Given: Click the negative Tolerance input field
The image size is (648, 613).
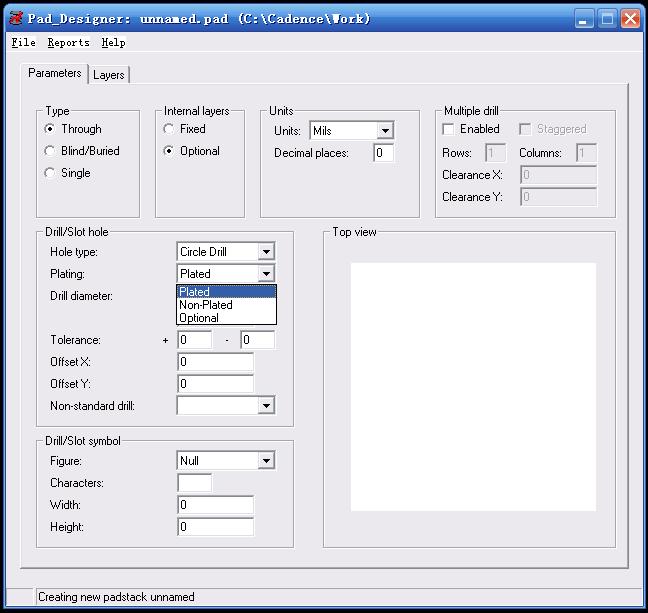Looking at the screenshot, I should tap(257, 340).
